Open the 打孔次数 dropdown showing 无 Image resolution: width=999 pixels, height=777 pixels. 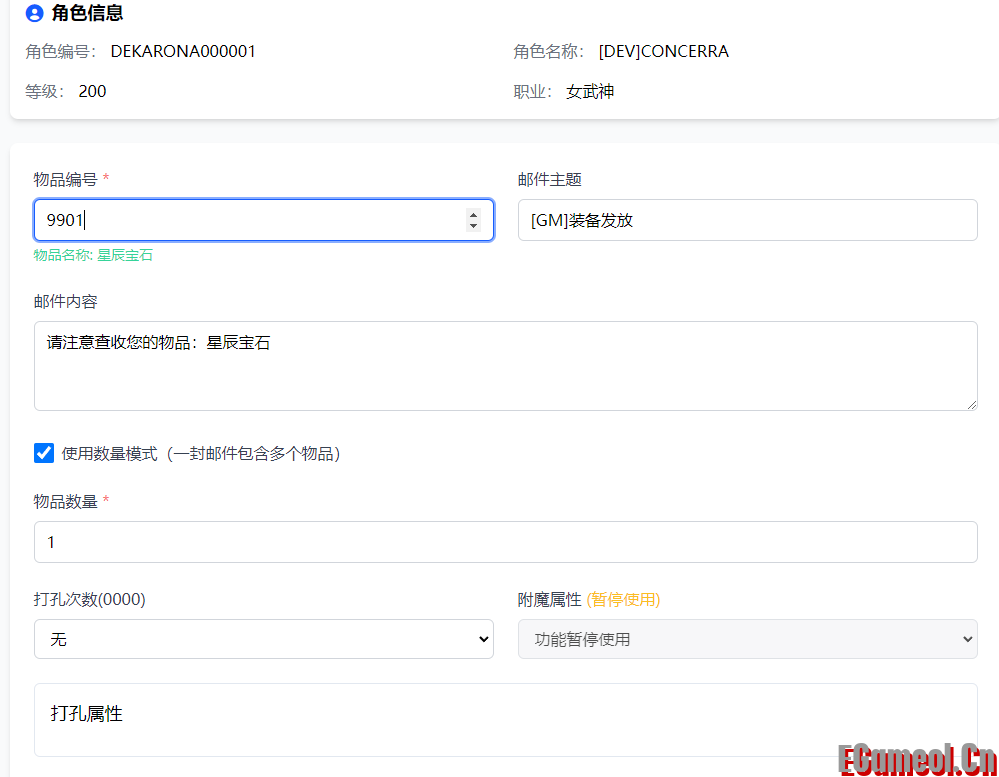tap(264, 639)
